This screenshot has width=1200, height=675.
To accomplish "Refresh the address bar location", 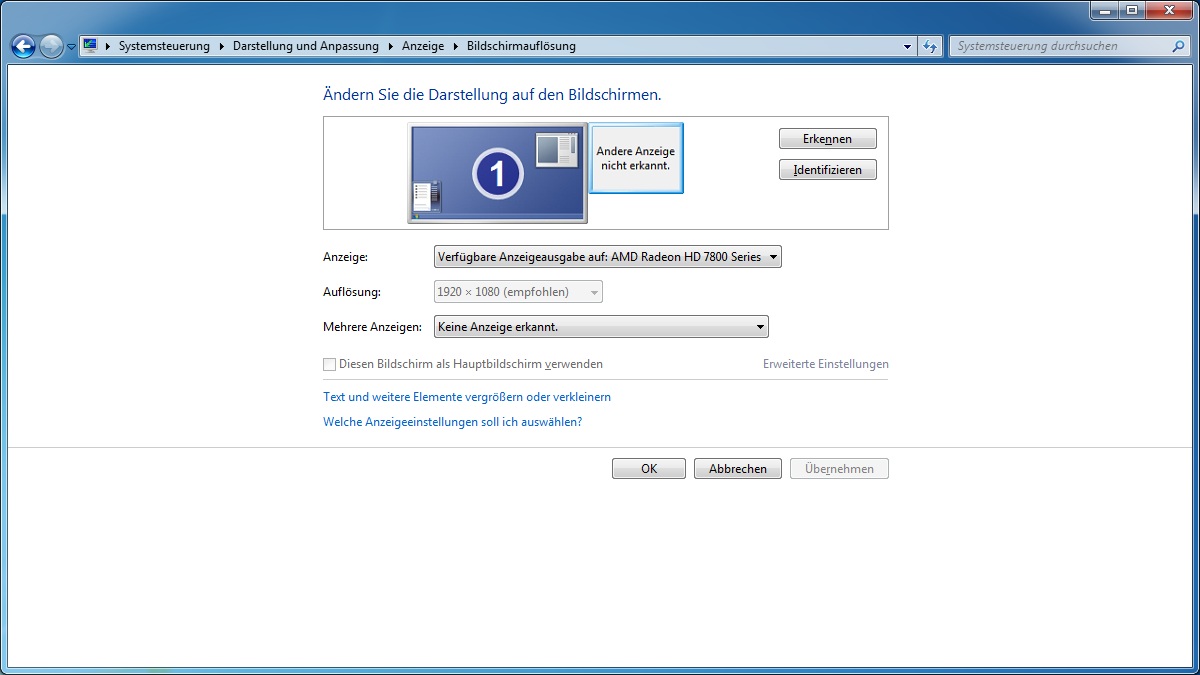I will click(930, 46).
